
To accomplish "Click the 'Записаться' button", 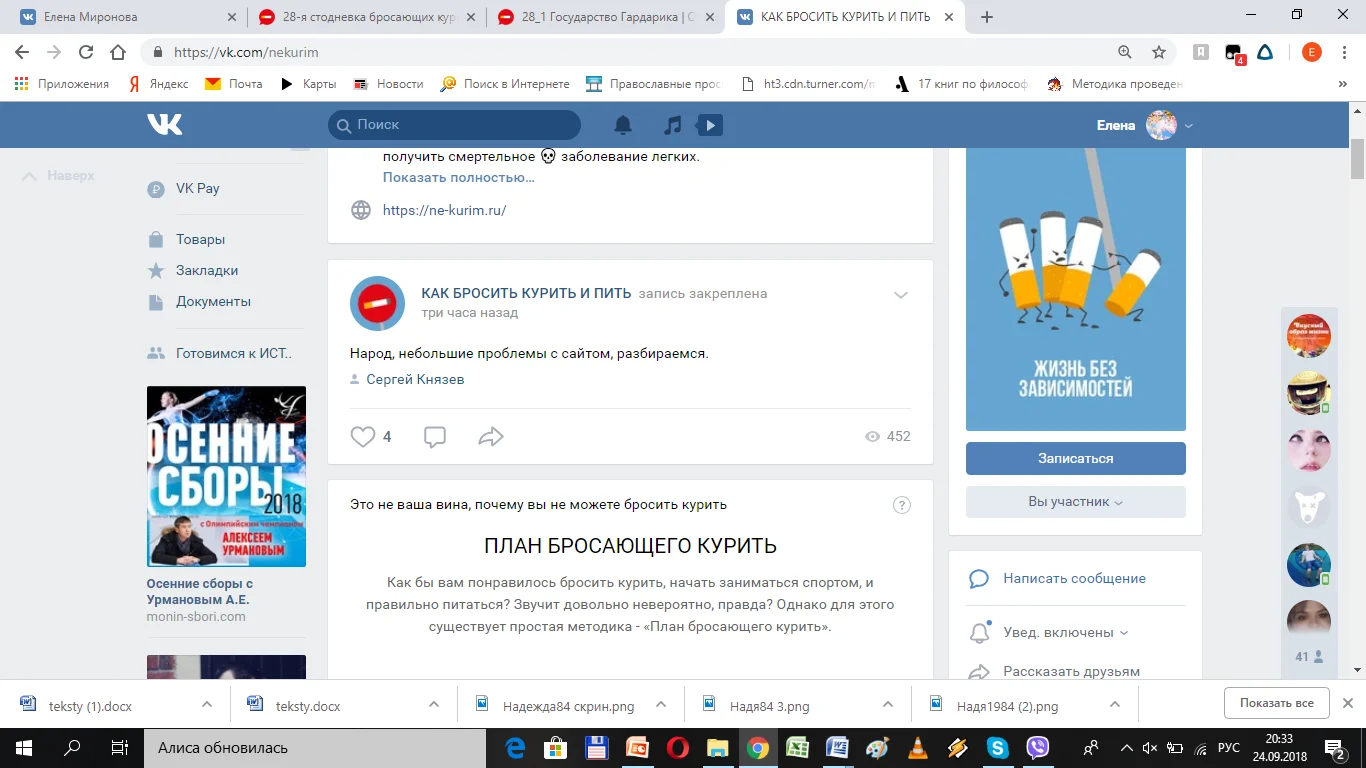I will click(x=1075, y=458).
